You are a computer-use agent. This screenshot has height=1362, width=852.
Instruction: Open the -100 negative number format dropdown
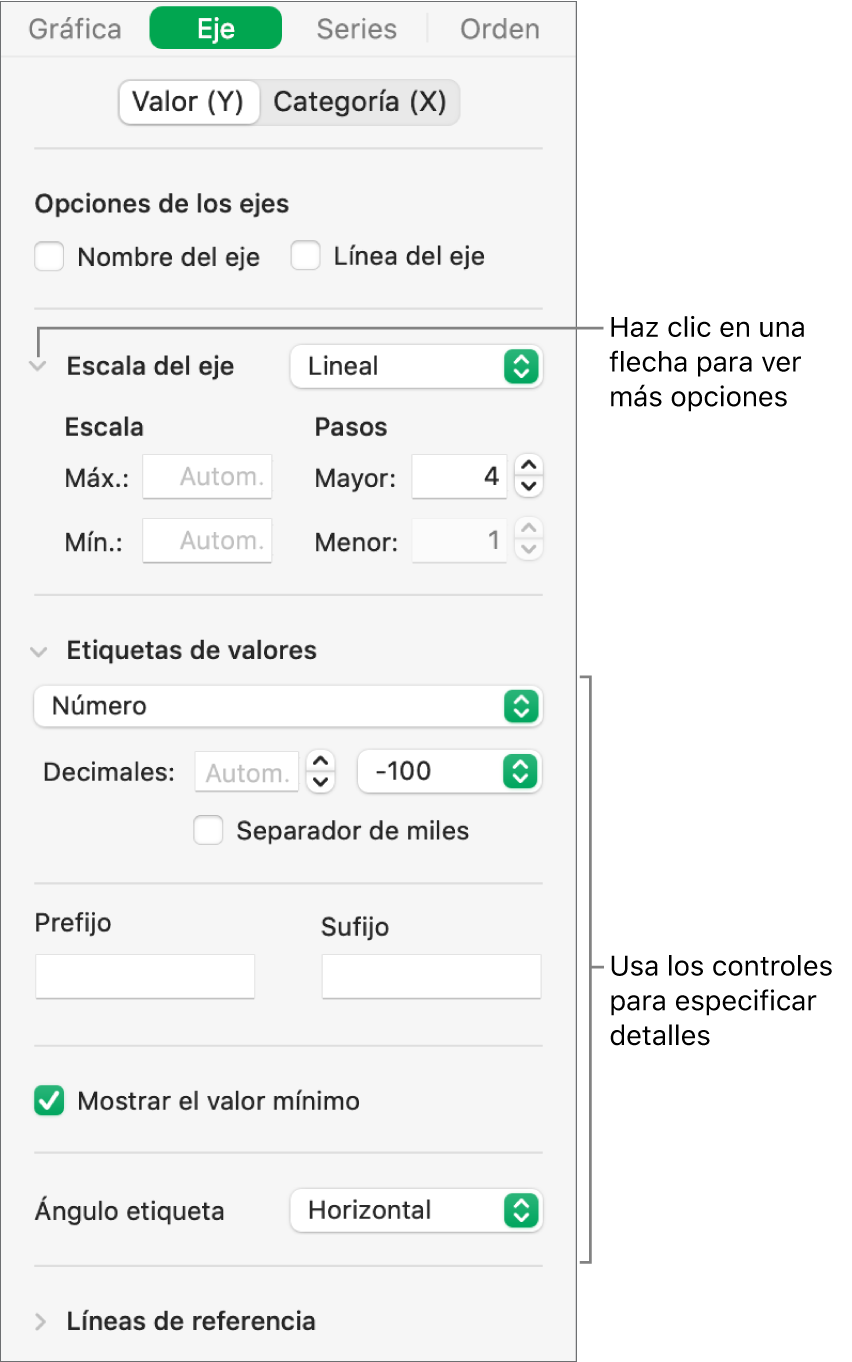449,771
